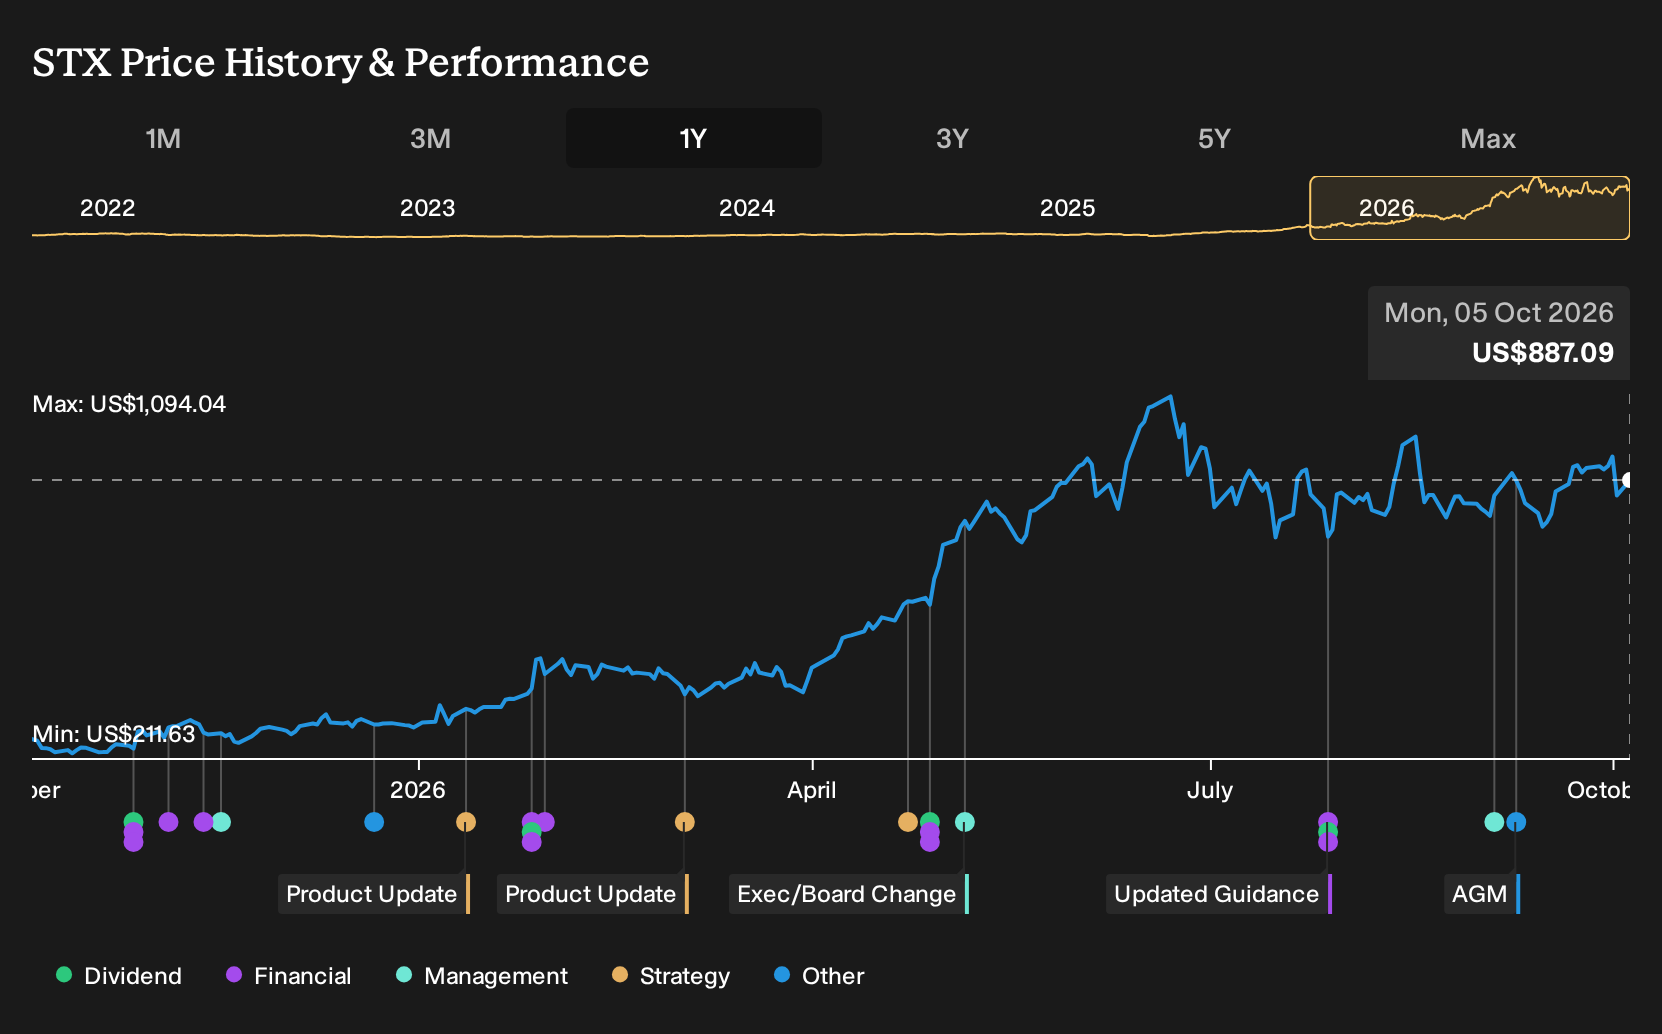This screenshot has height=1034, width=1662.
Task: Click orange Strategy dot above first Product Update
Action: tap(466, 822)
